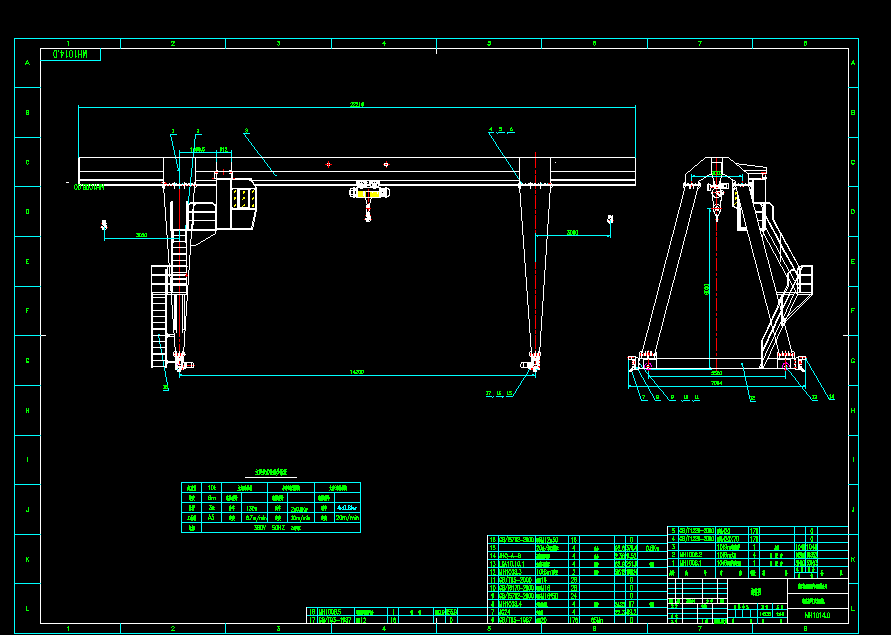The image size is (891, 635).
Task: Select the 3000 cantilever dimension beside right leg
Action: click(x=573, y=233)
